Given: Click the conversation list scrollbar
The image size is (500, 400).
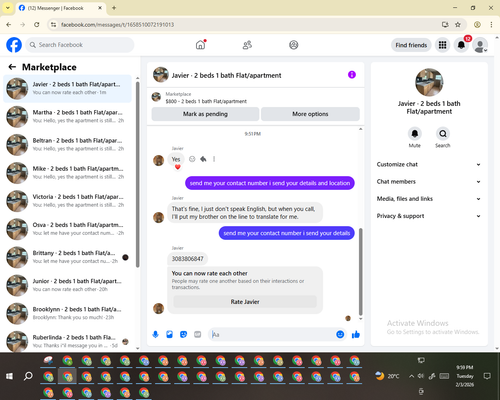Looking at the screenshot, I should [138, 174].
